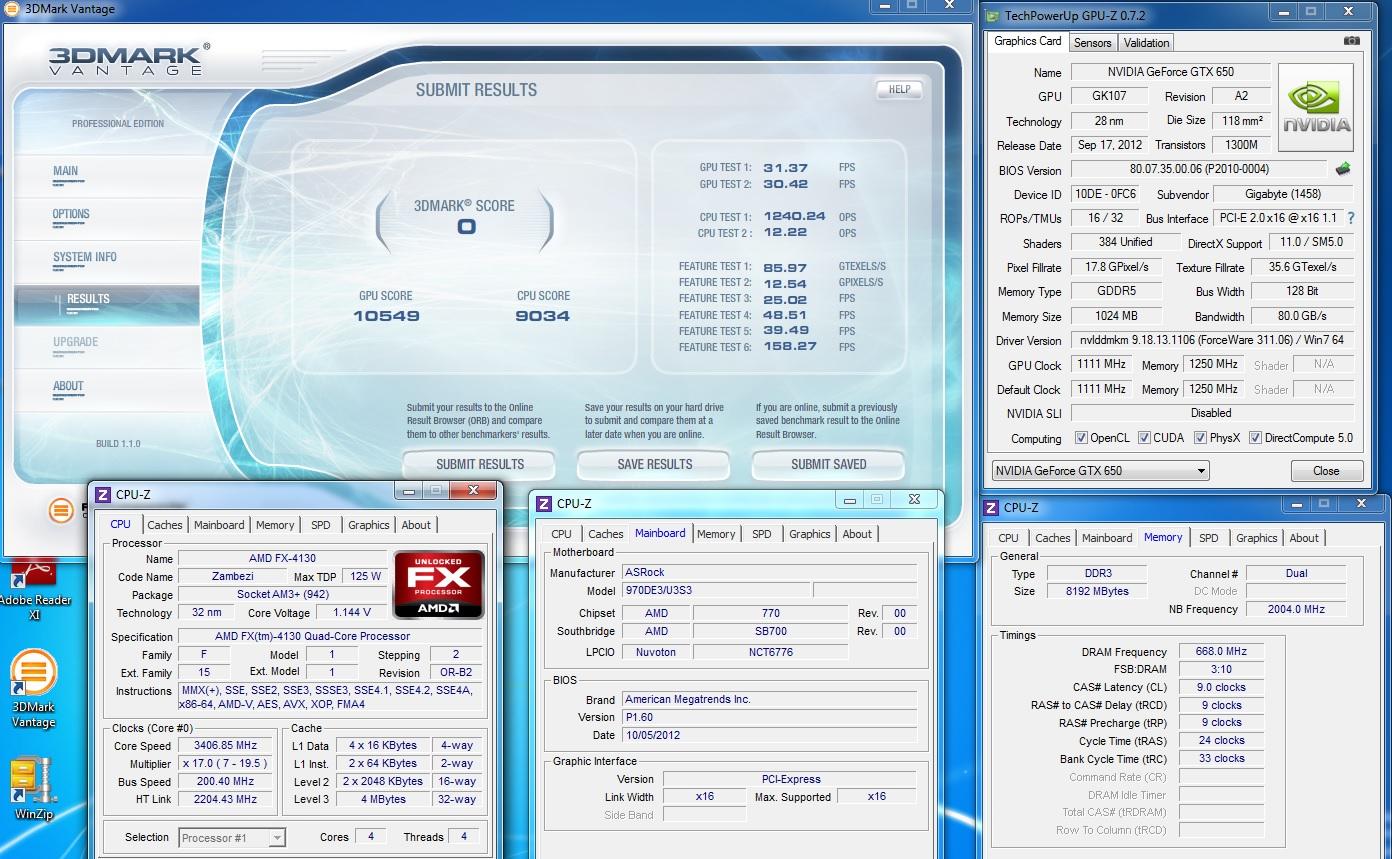Click the HT Link 2204.43 MHz value

(226, 800)
